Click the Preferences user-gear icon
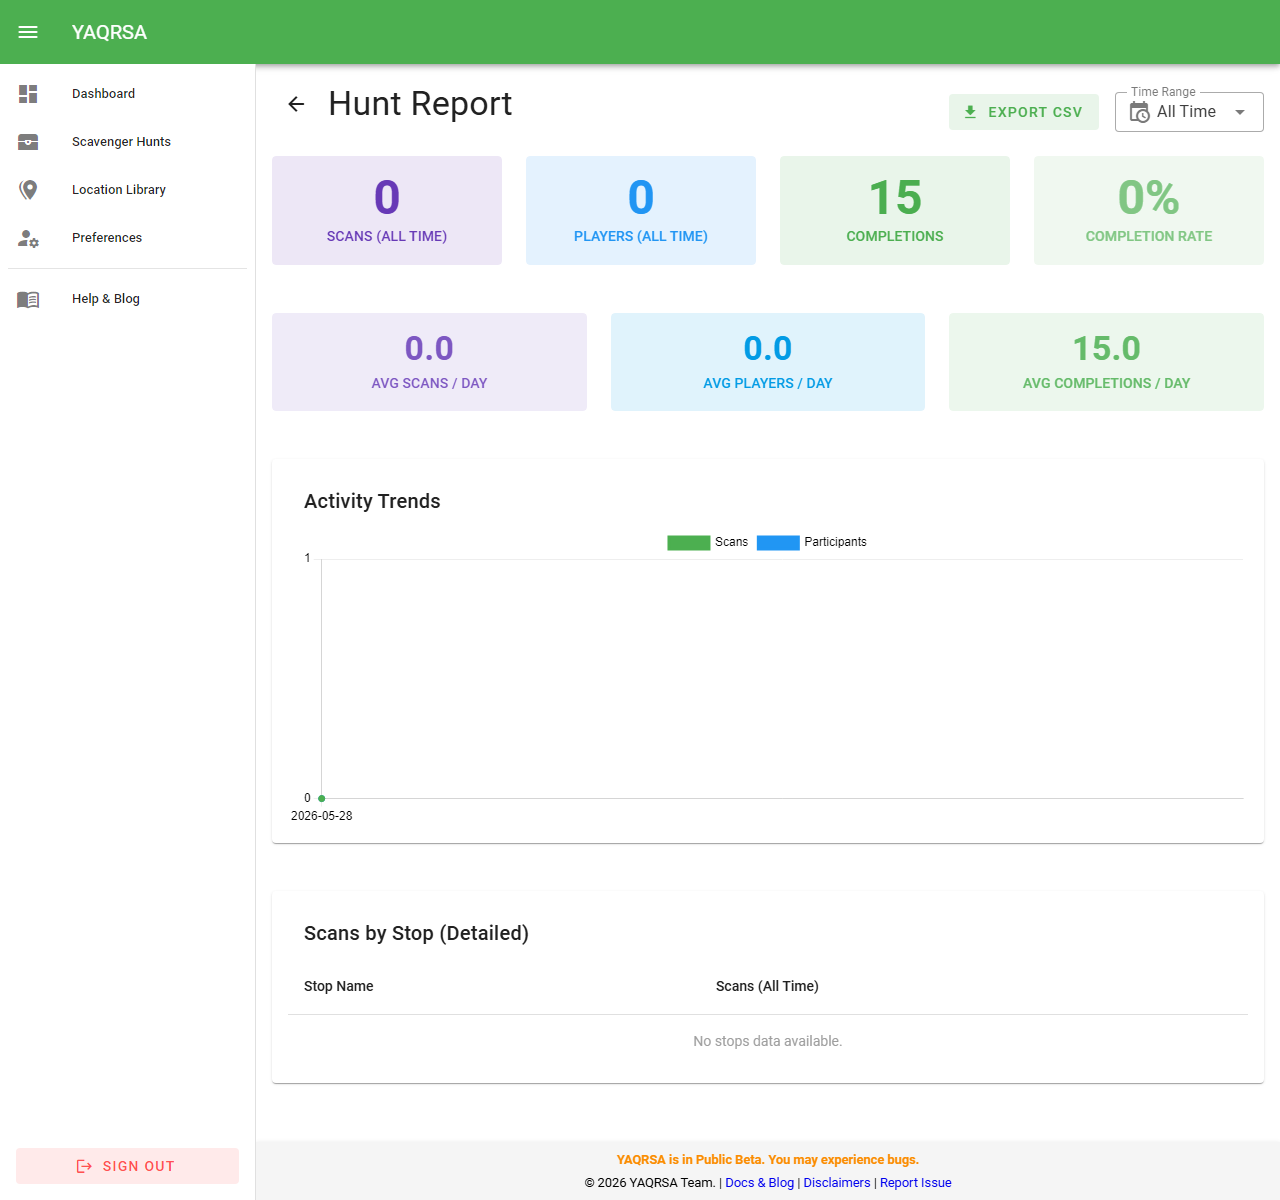 (28, 238)
